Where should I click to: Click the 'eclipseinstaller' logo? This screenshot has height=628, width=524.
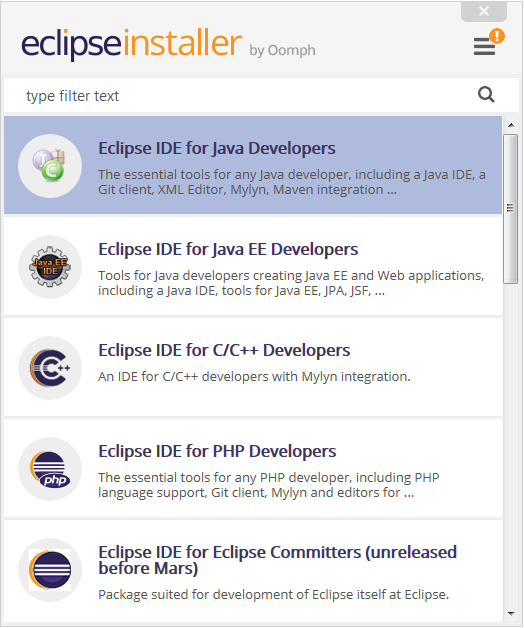[131, 43]
